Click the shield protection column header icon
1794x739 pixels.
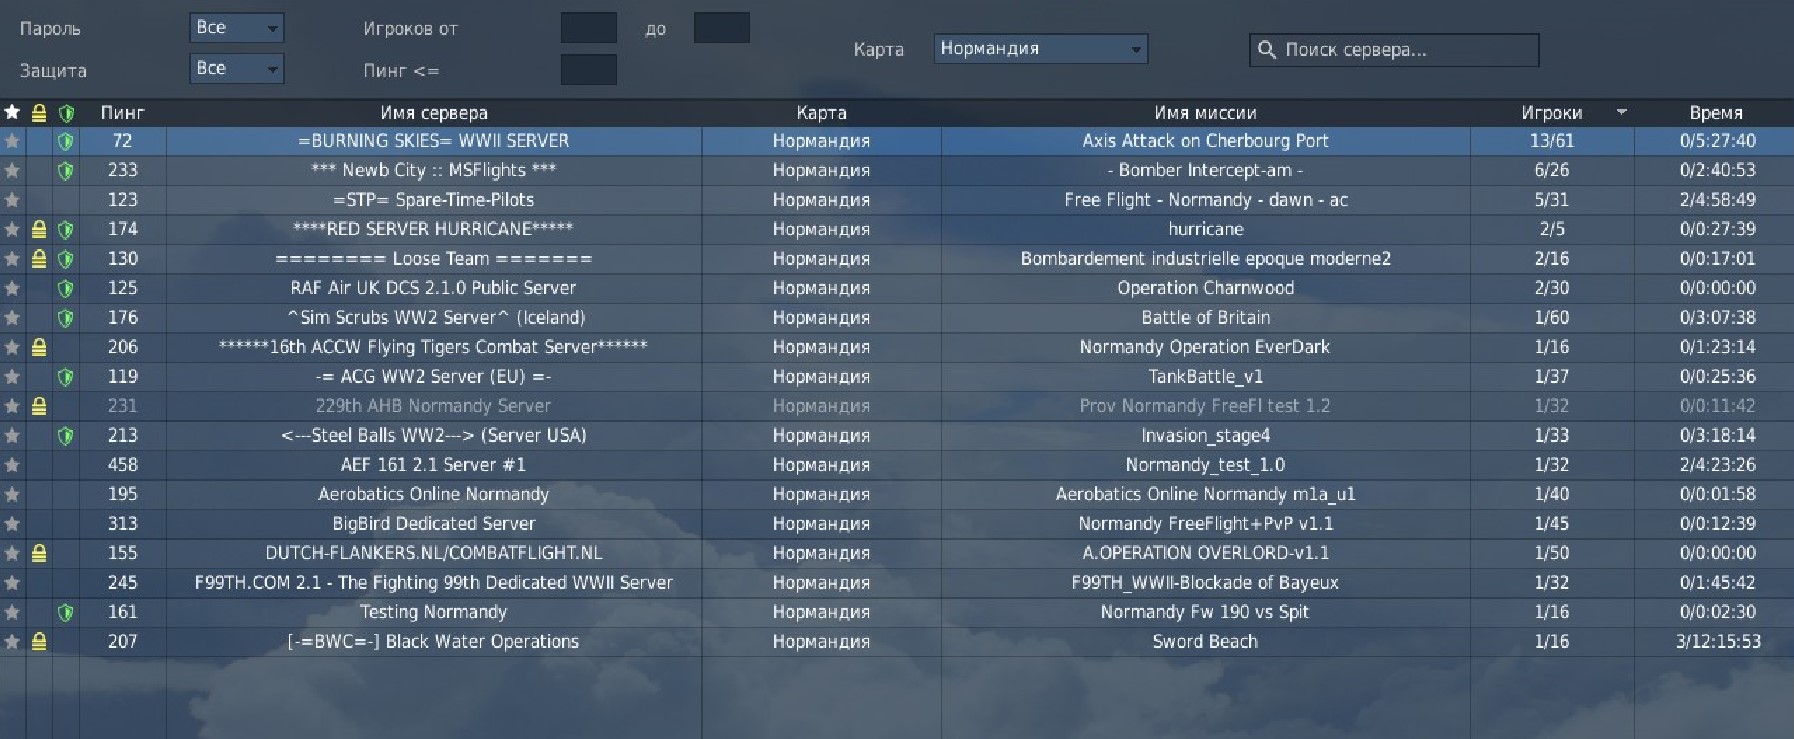pos(66,113)
